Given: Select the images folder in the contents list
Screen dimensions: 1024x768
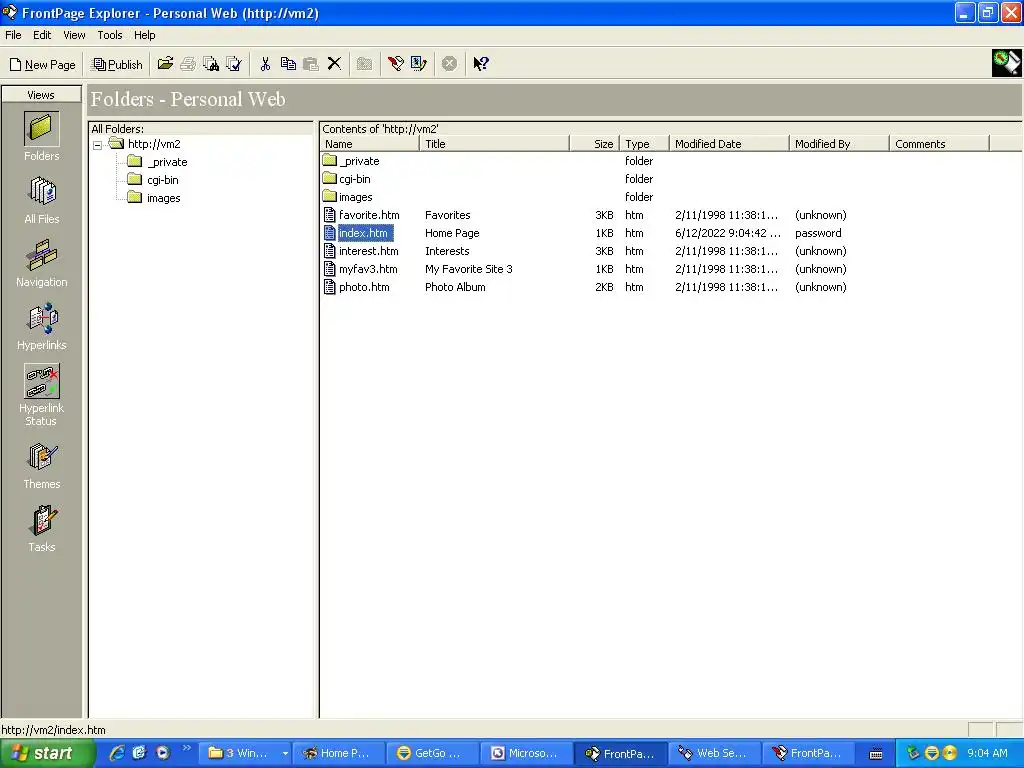Looking at the screenshot, I should coord(355,197).
